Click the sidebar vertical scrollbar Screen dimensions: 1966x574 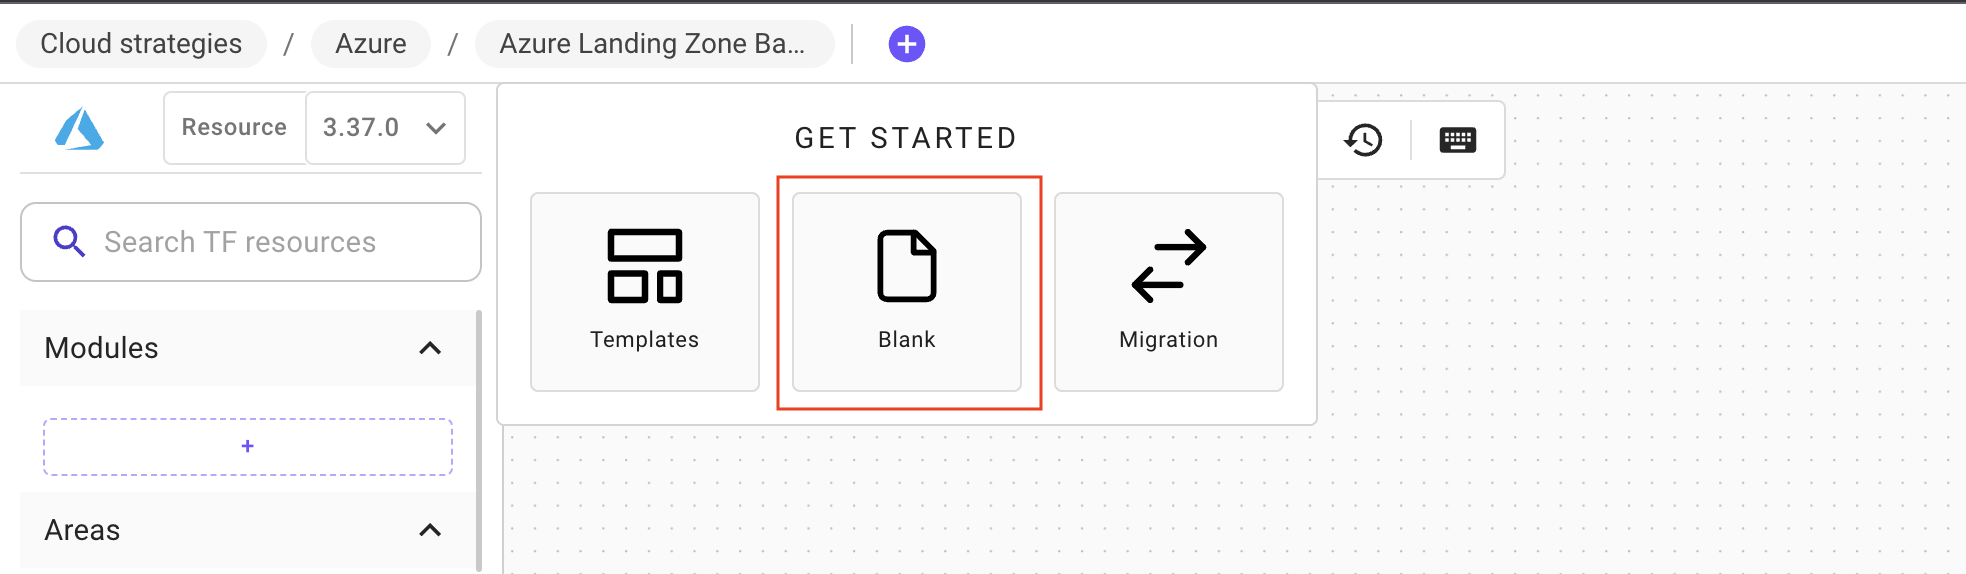pyautogui.click(x=479, y=440)
